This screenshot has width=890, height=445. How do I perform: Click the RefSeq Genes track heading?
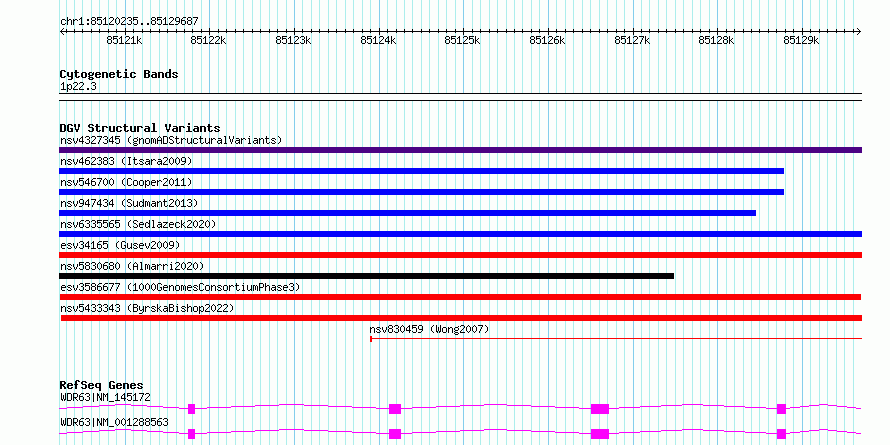tap(102, 385)
